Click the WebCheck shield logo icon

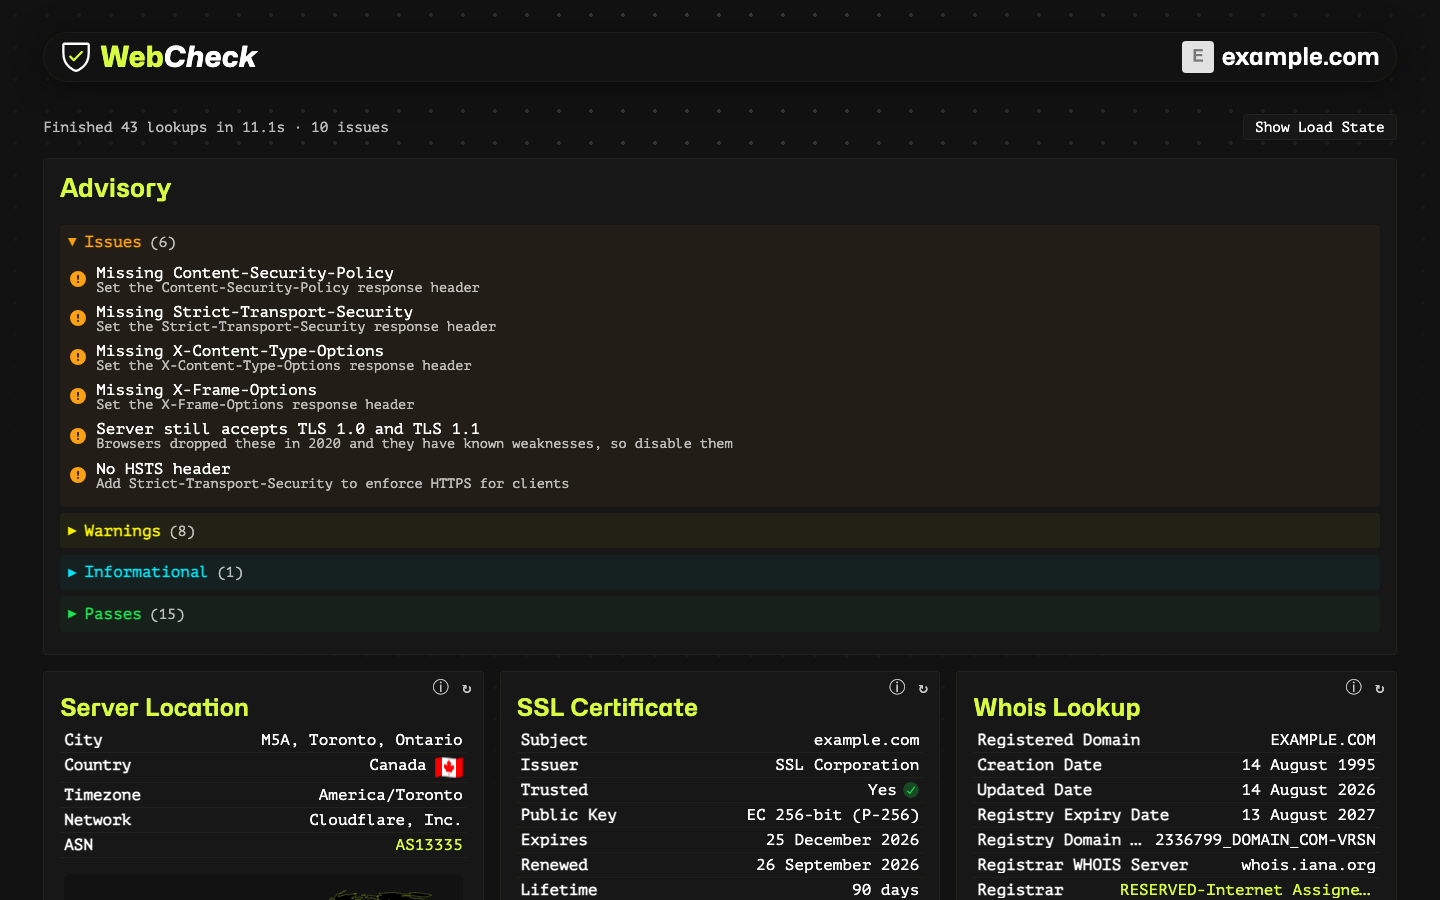point(76,57)
